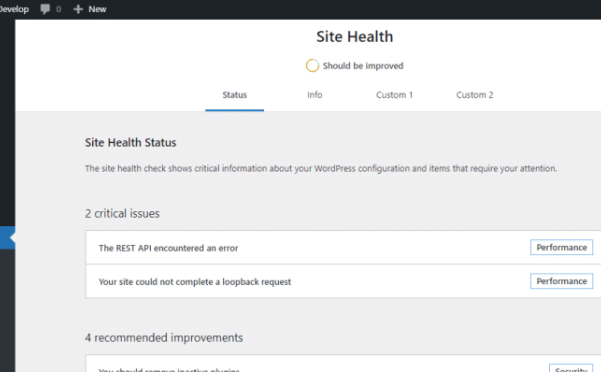Click Performance badge on loopback request row
Screen dimensions: 601x372
(562, 281)
